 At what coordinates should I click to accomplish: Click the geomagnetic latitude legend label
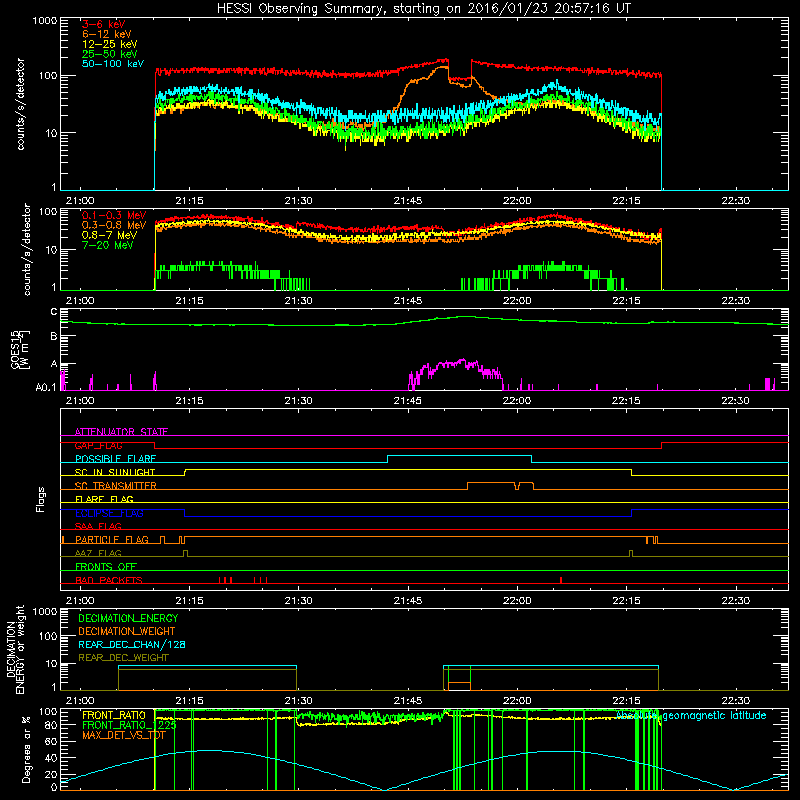click(691, 716)
